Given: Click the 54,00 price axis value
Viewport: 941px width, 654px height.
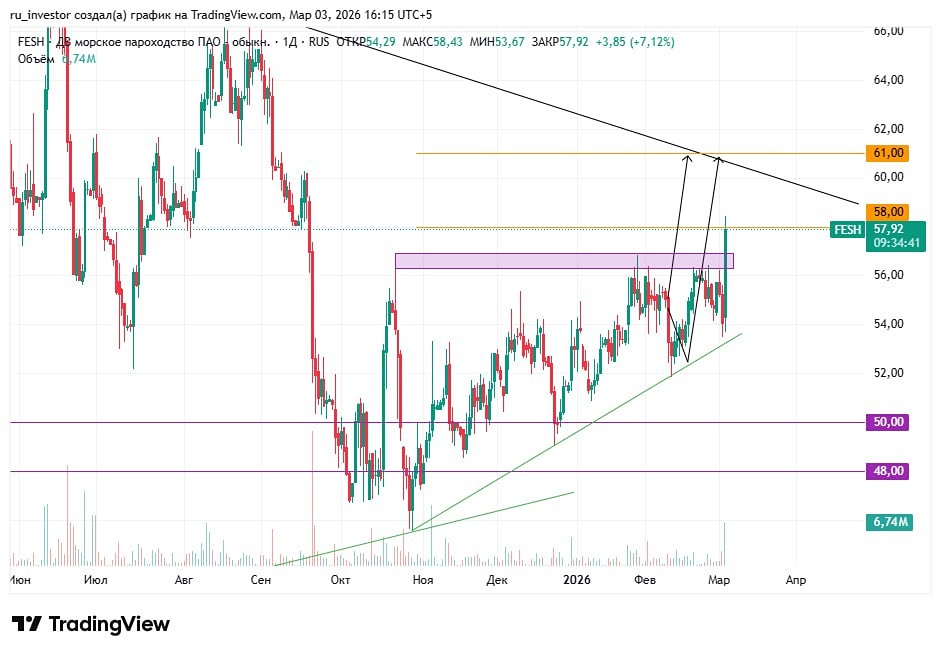Looking at the screenshot, I should pos(888,324).
